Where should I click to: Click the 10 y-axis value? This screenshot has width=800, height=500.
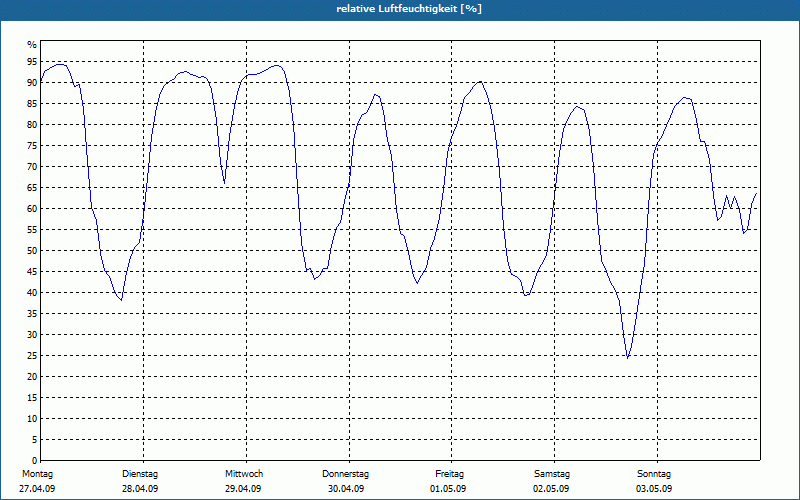pyautogui.click(x=32, y=419)
